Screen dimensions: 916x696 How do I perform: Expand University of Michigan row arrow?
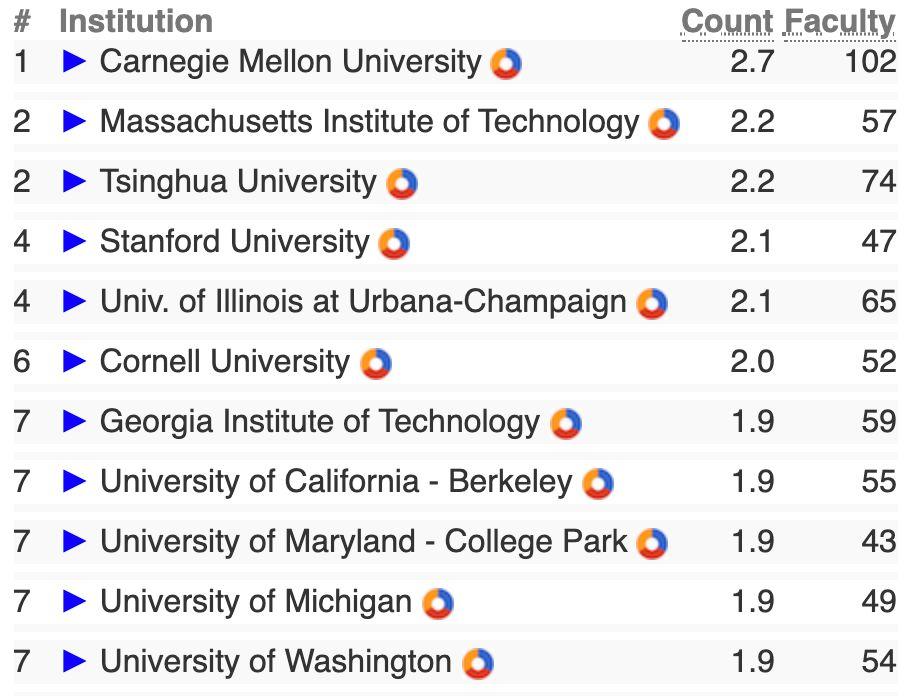pos(74,602)
